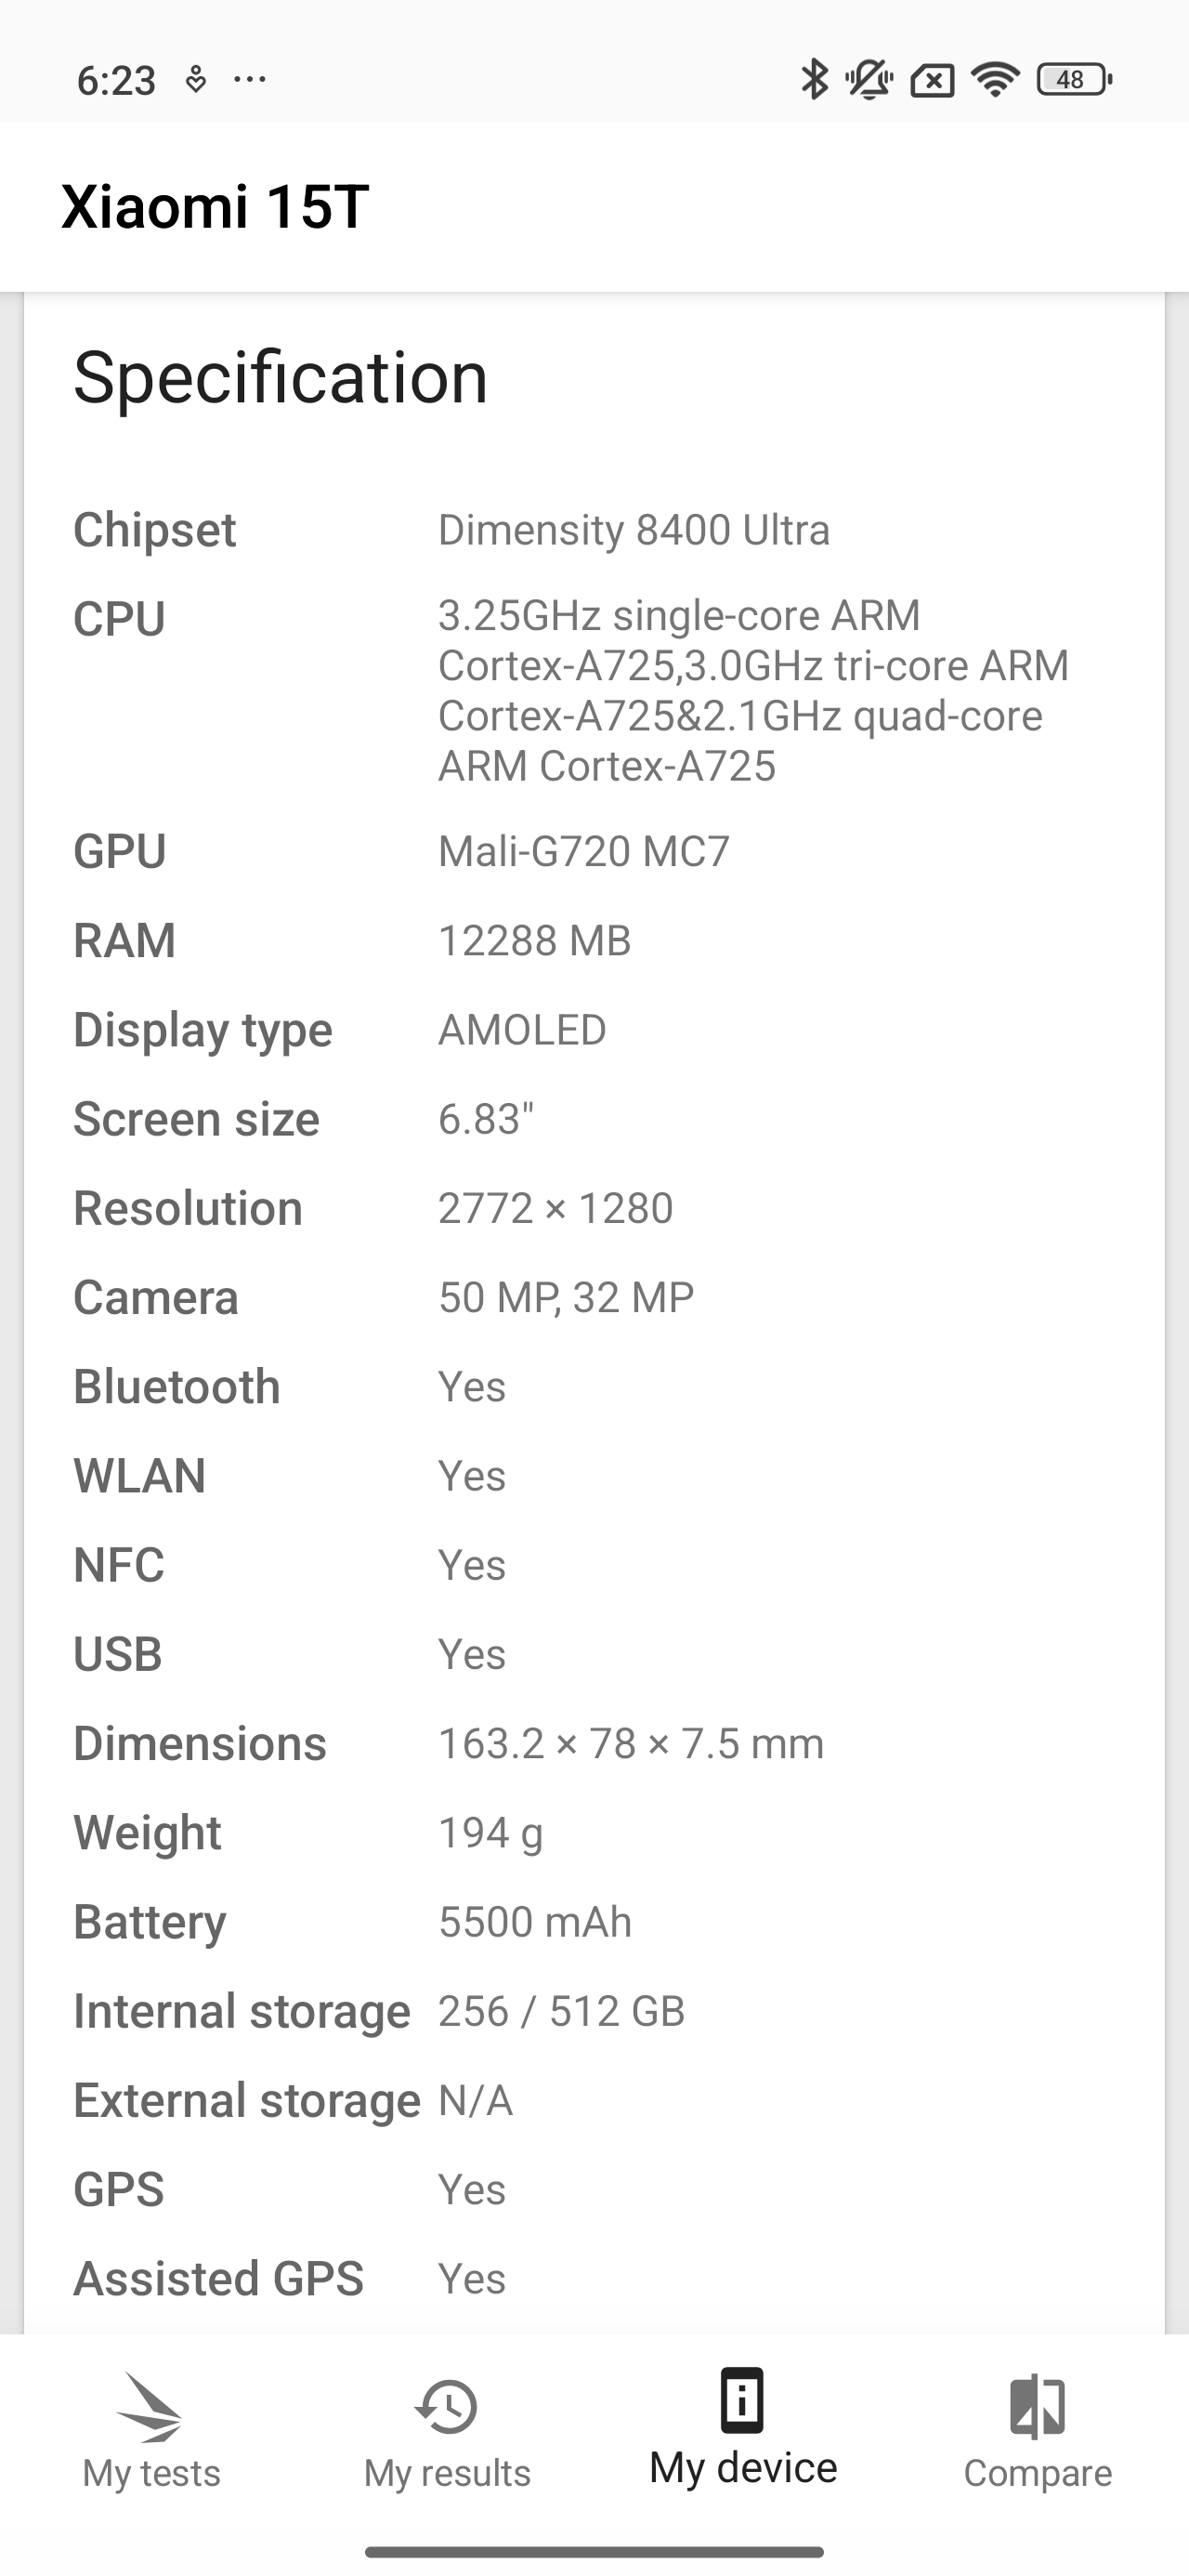Tap the no-SIM indicator icon

(931, 80)
